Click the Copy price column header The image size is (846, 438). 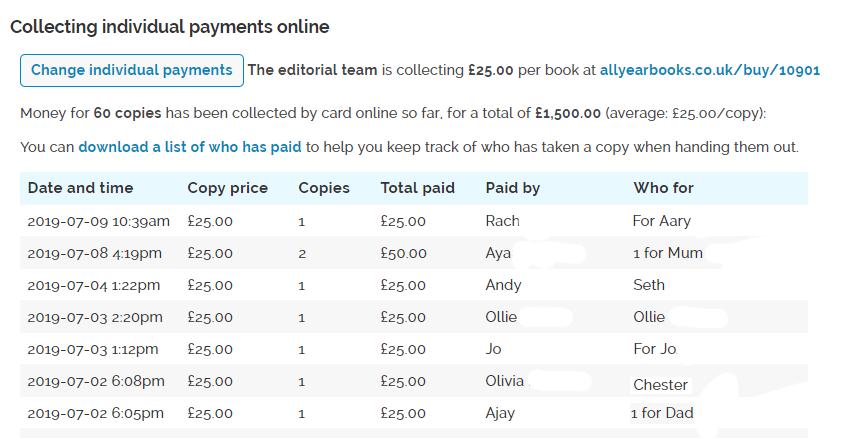click(227, 188)
